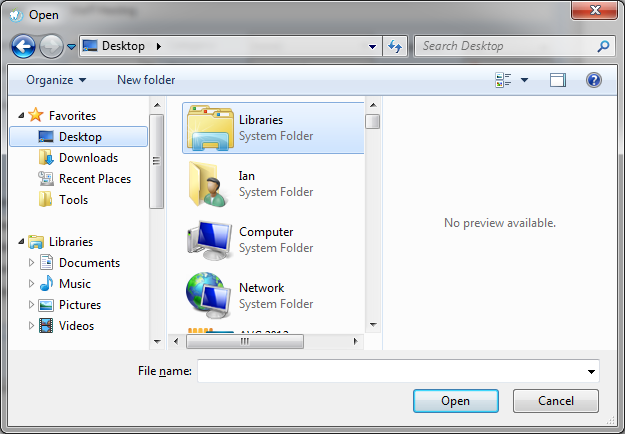The width and height of the screenshot is (625, 434).
Task: Select the Network item name
Action: pos(261,288)
